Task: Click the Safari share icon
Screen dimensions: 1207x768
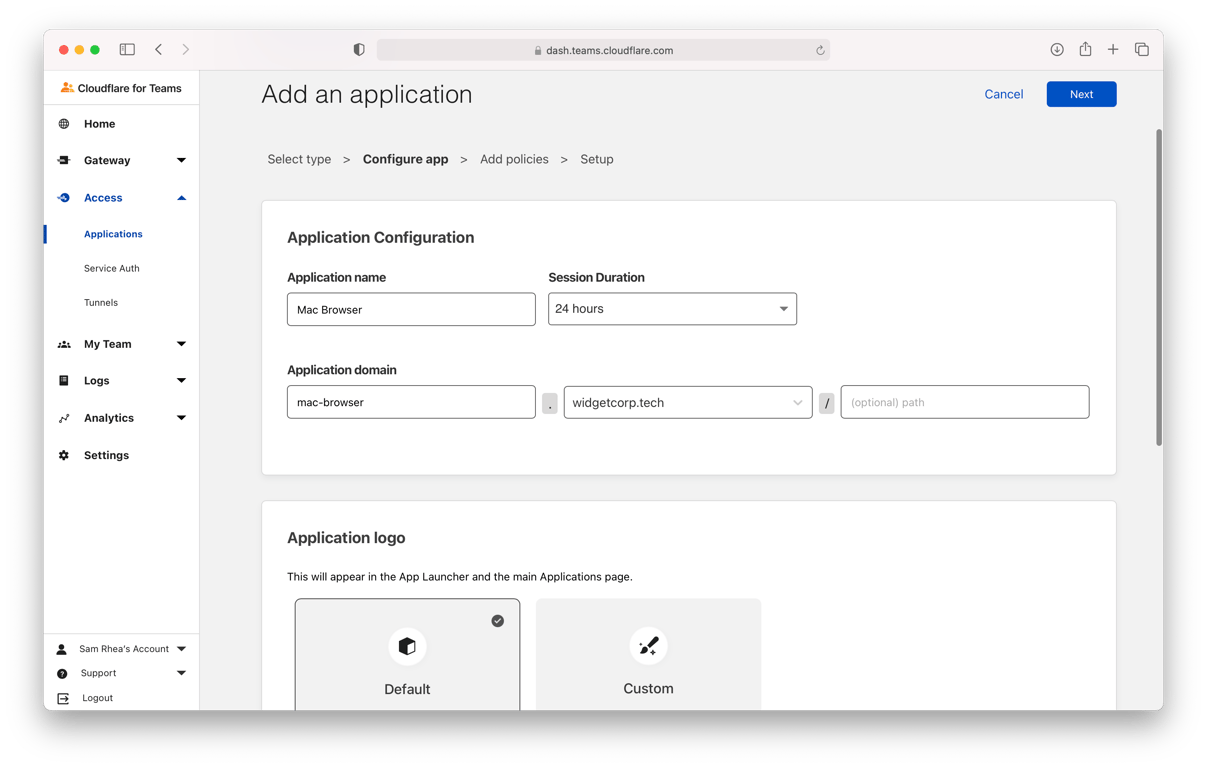Action: (1085, 49)
